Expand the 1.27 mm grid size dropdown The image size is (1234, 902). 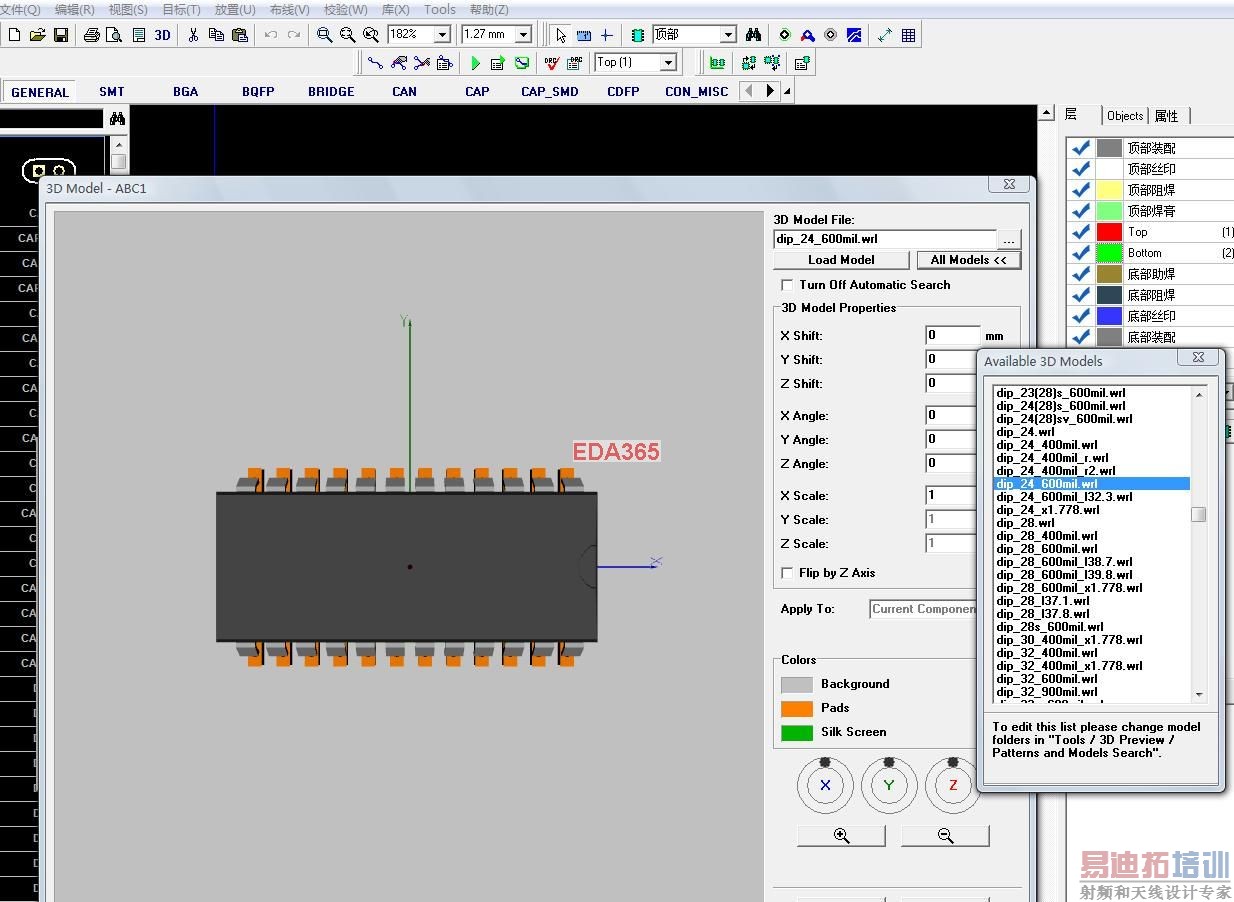522,35
